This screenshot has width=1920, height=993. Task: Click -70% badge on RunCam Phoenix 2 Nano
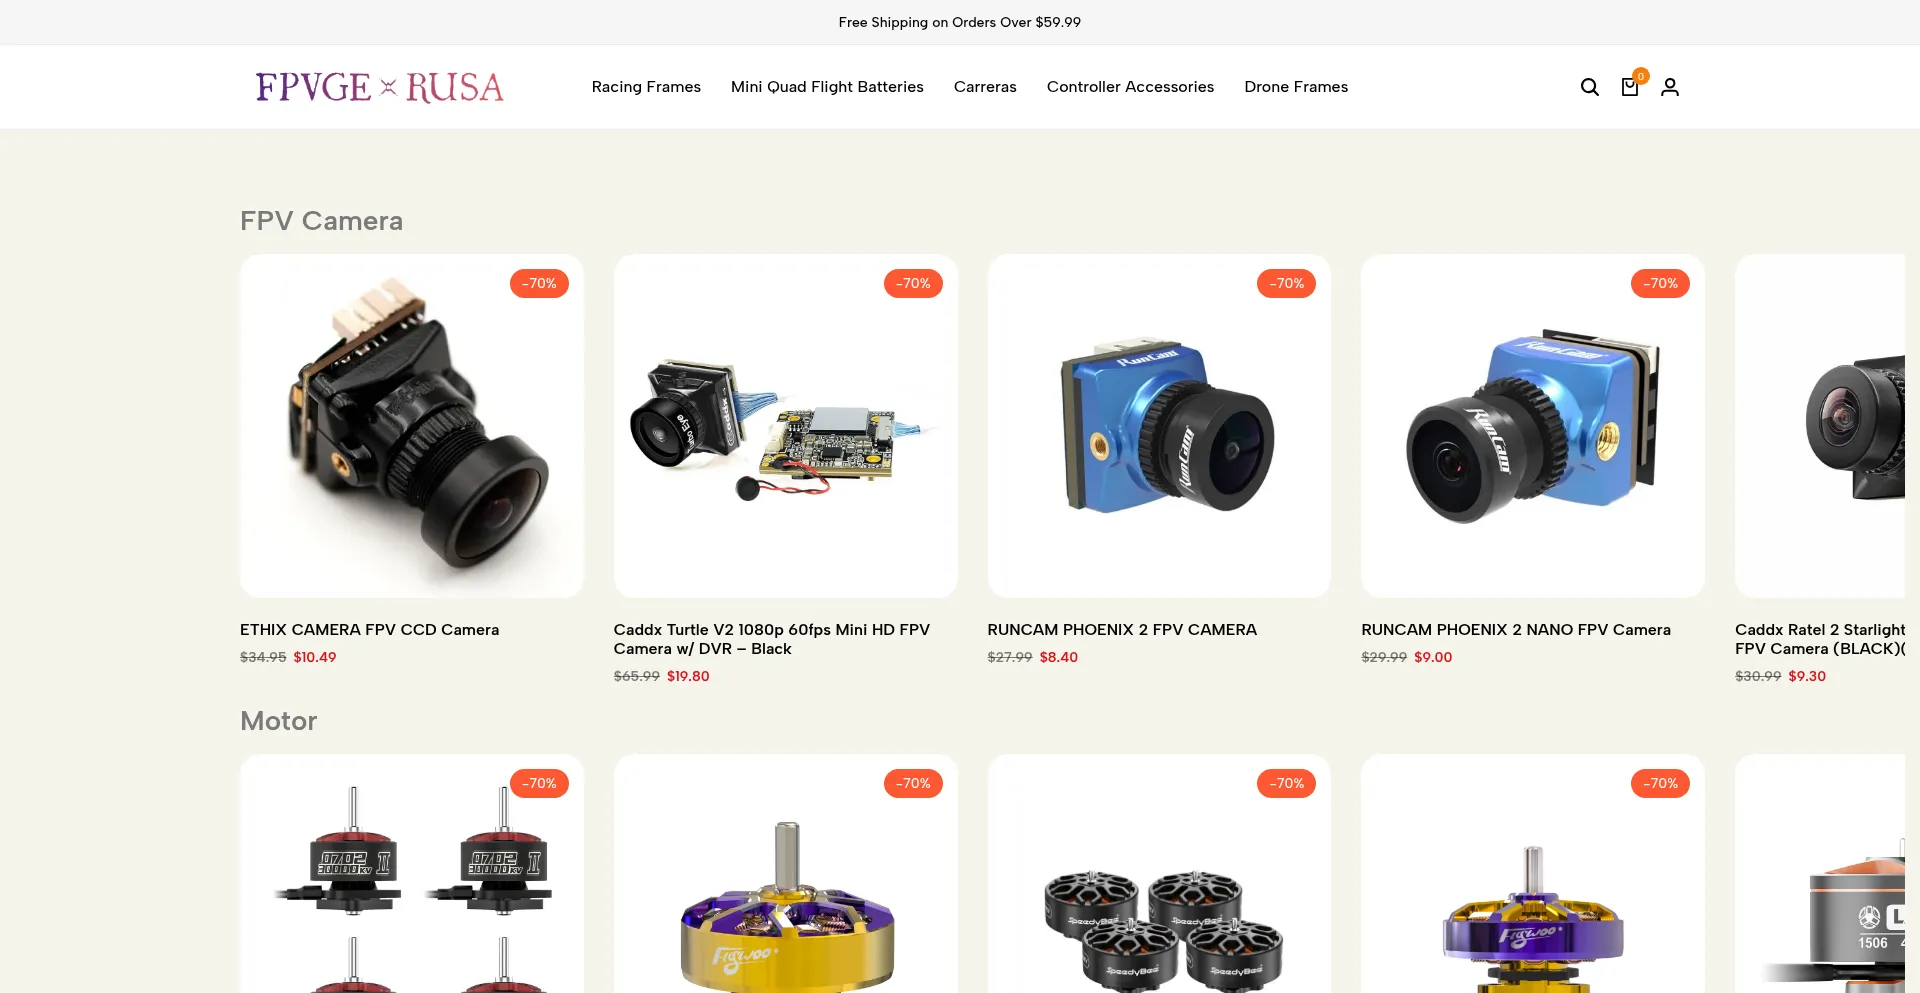click(x=1660, y=284)
